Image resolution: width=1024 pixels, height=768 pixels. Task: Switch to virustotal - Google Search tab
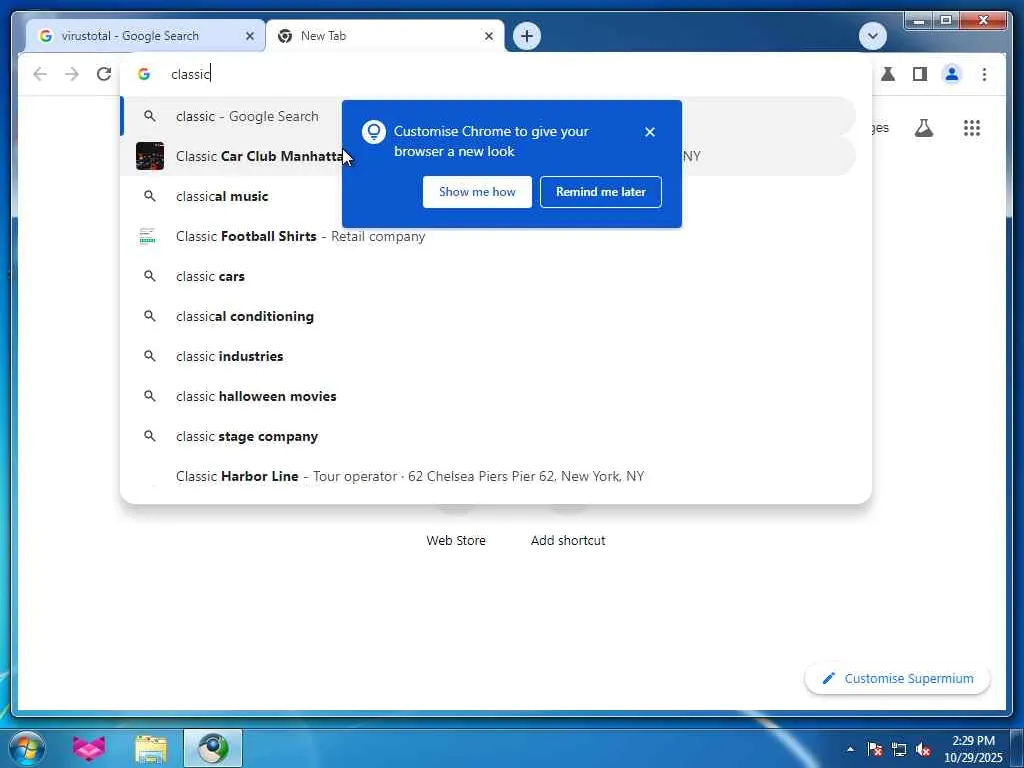coord(145,36)
